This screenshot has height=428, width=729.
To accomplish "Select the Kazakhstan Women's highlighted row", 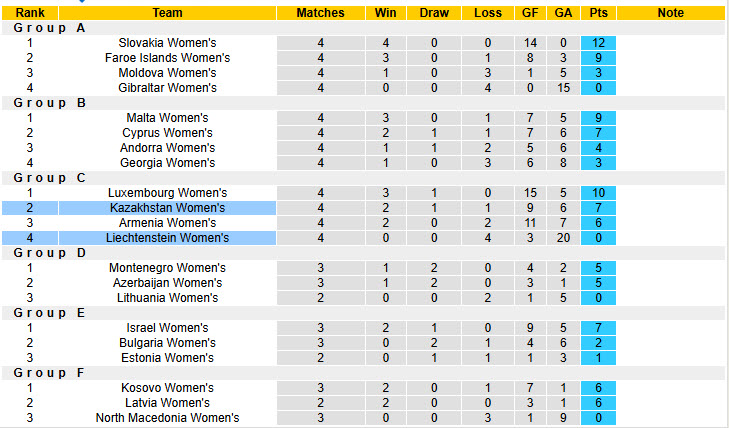I will click(x=167, y=208).
